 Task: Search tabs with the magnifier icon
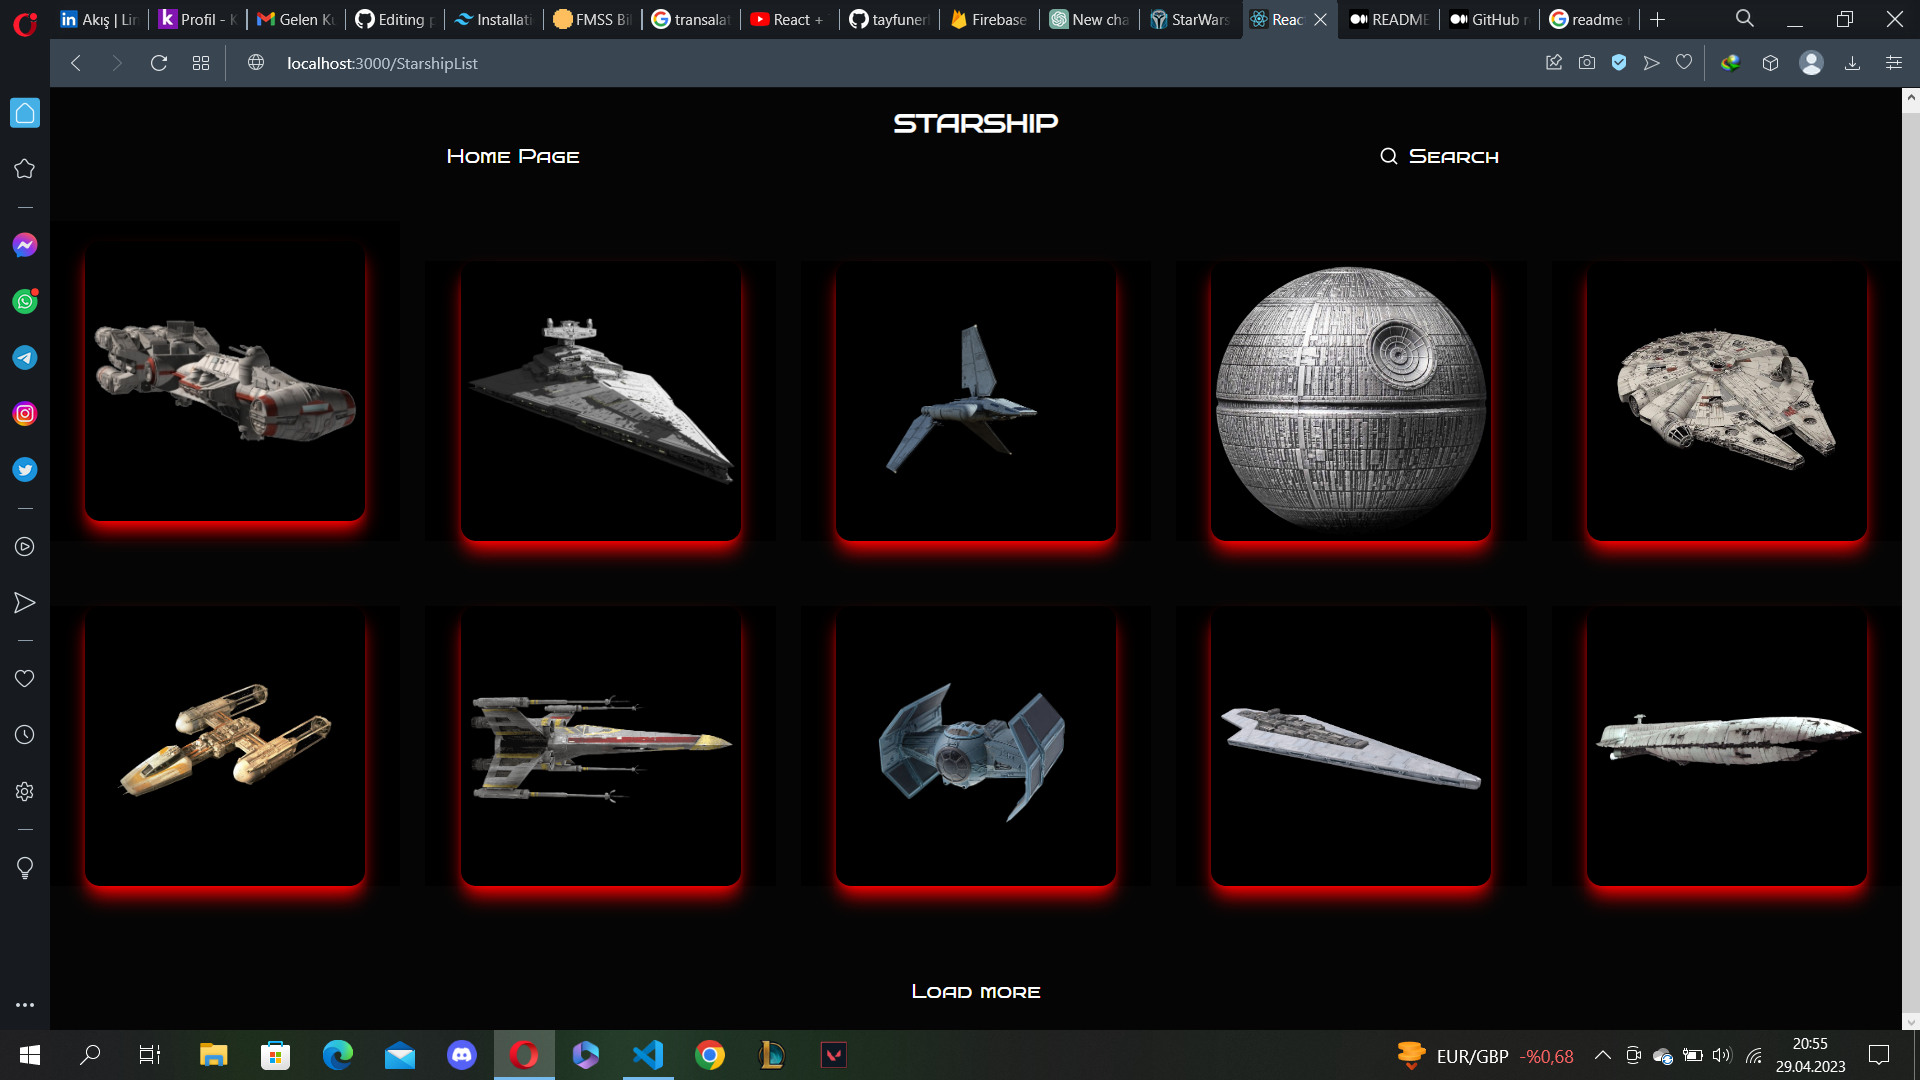[x=1745, y=19]
